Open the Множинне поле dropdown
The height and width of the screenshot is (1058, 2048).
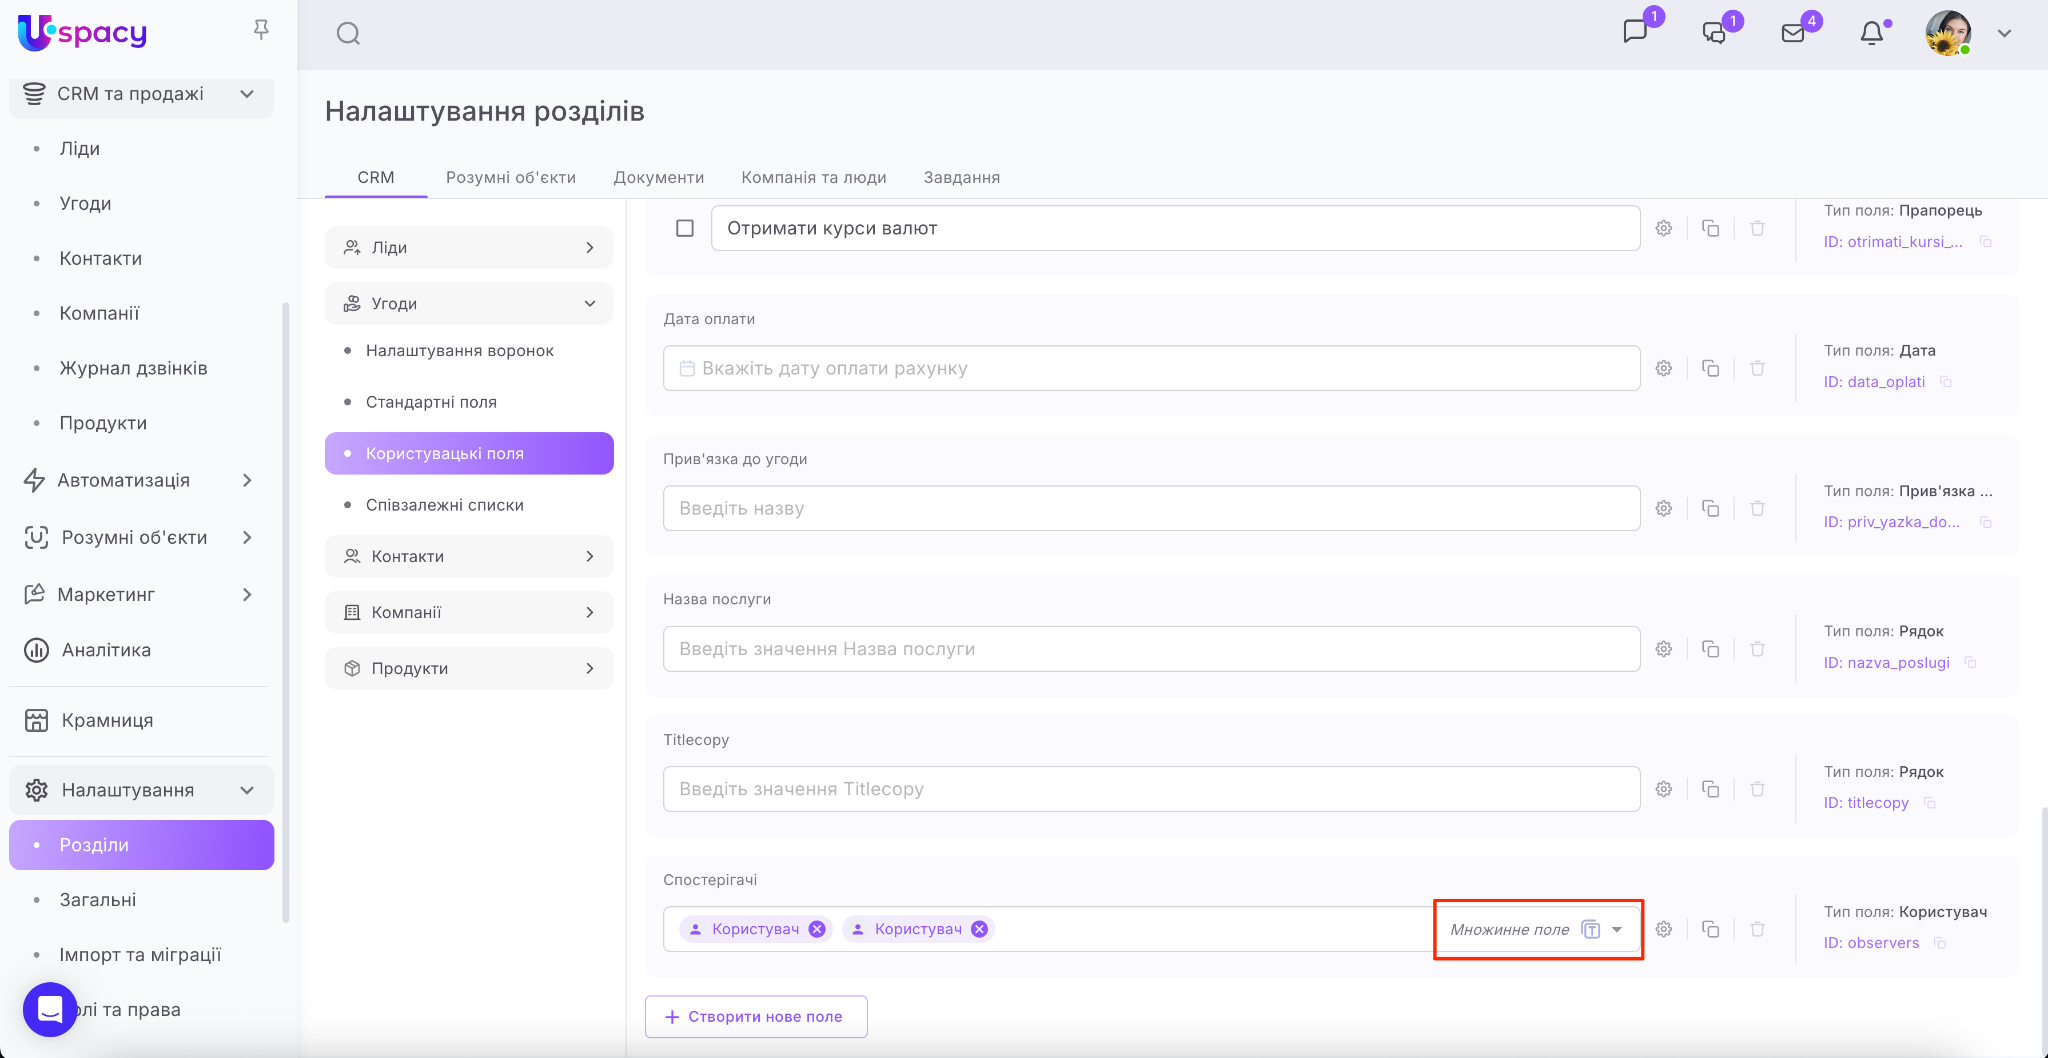[x=1617, y=929]
